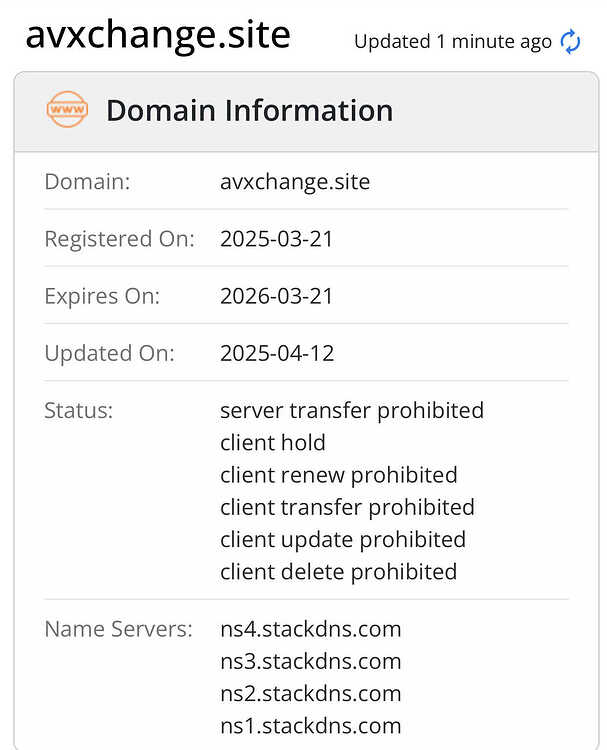Click the orange www globe icon

(x=67, y=110)
